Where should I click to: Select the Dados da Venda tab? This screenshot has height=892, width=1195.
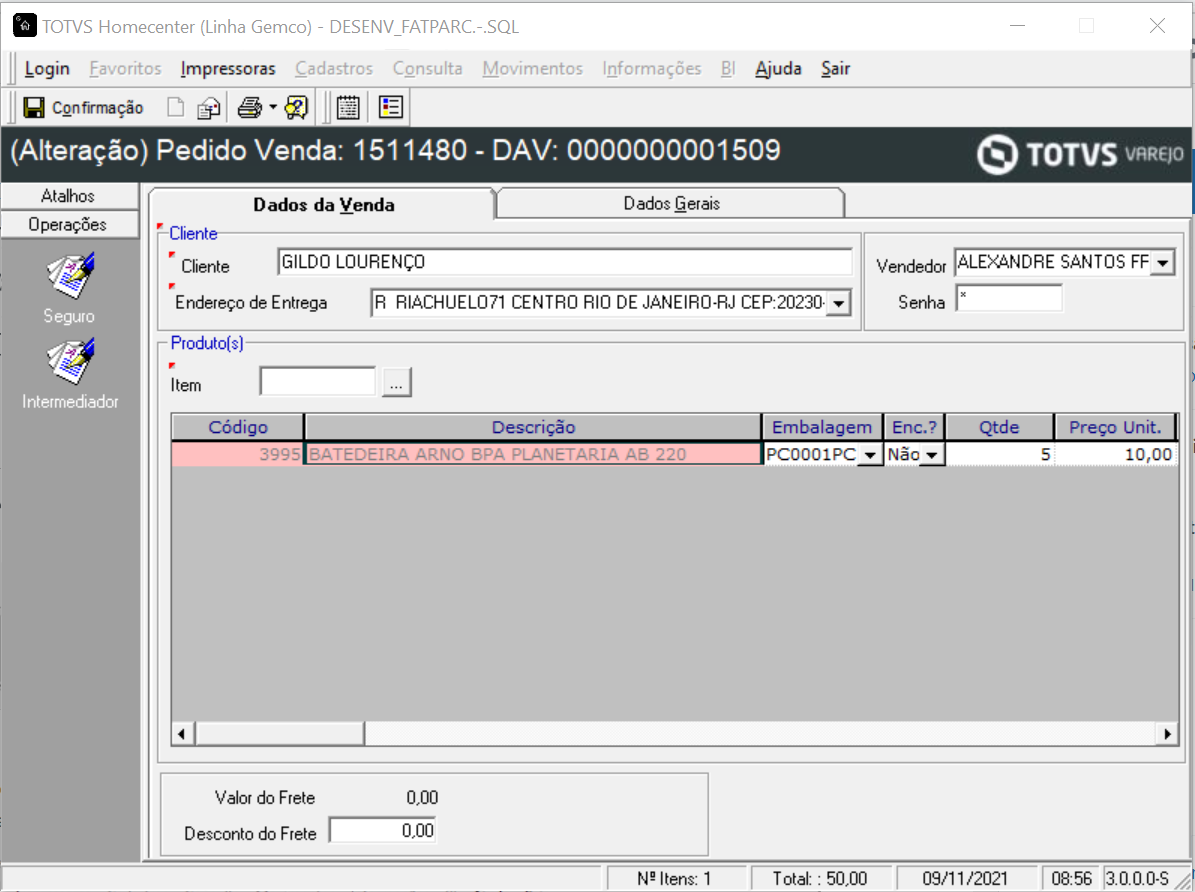[323, 204]
